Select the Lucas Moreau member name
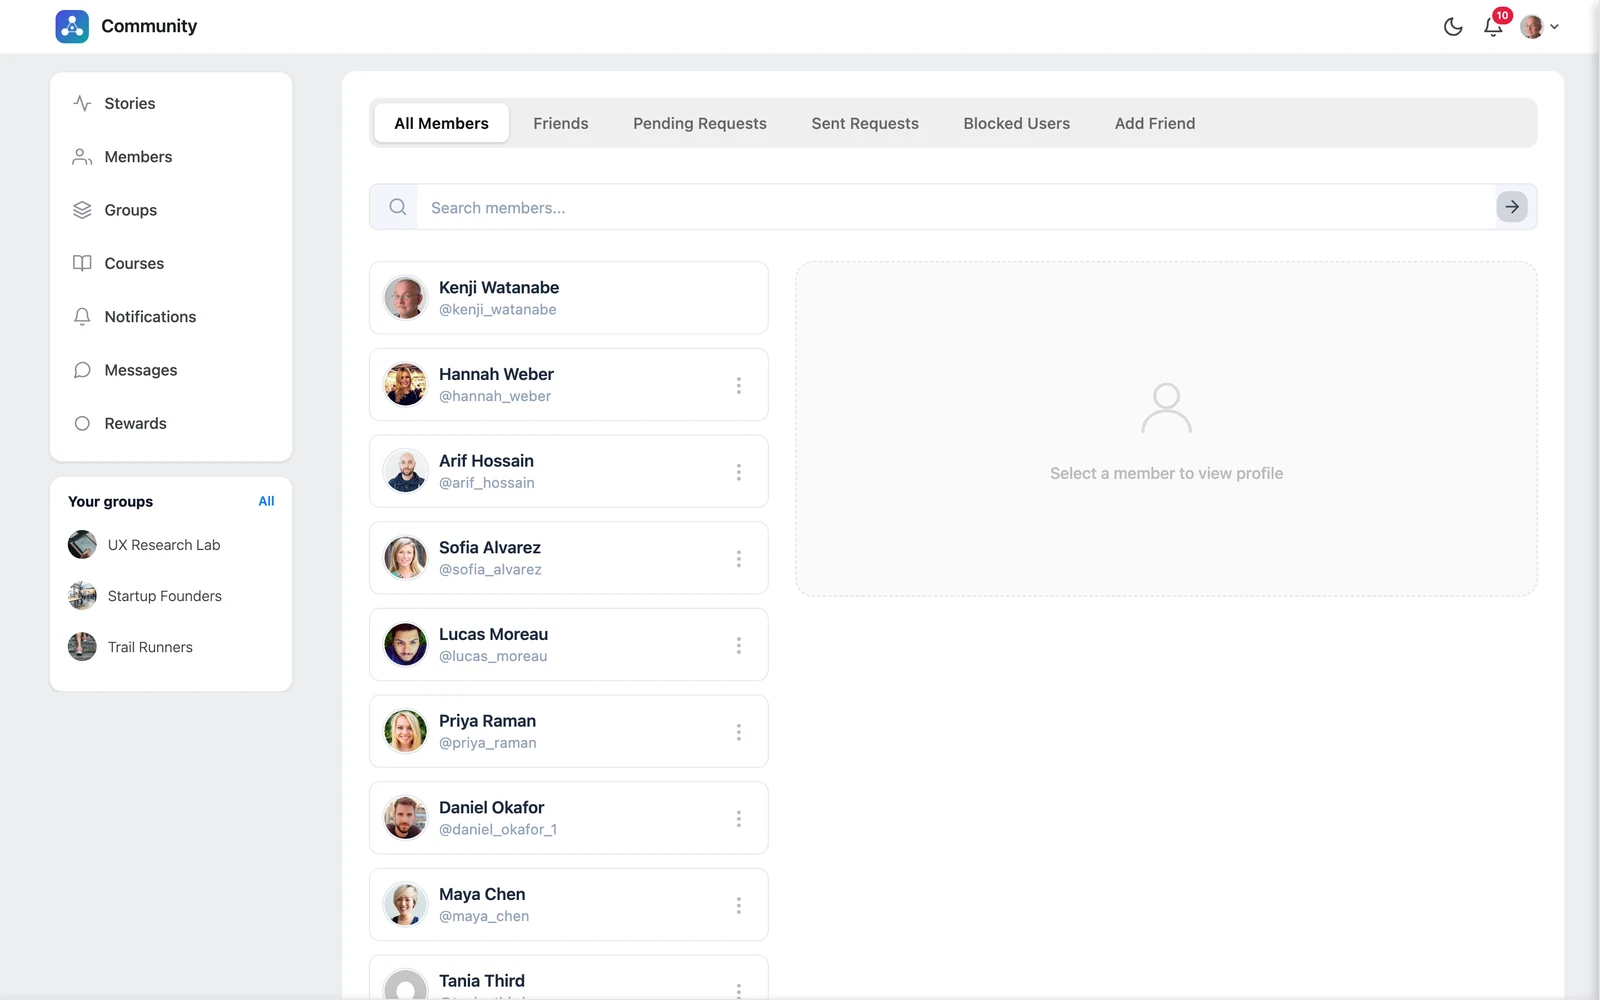 click(x=493, y=634)
